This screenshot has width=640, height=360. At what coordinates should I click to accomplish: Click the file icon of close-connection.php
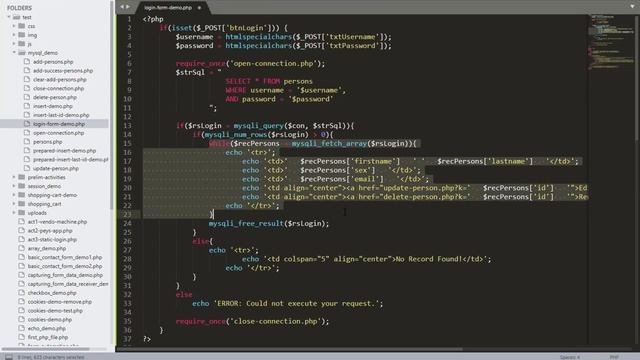pos(27,89)
